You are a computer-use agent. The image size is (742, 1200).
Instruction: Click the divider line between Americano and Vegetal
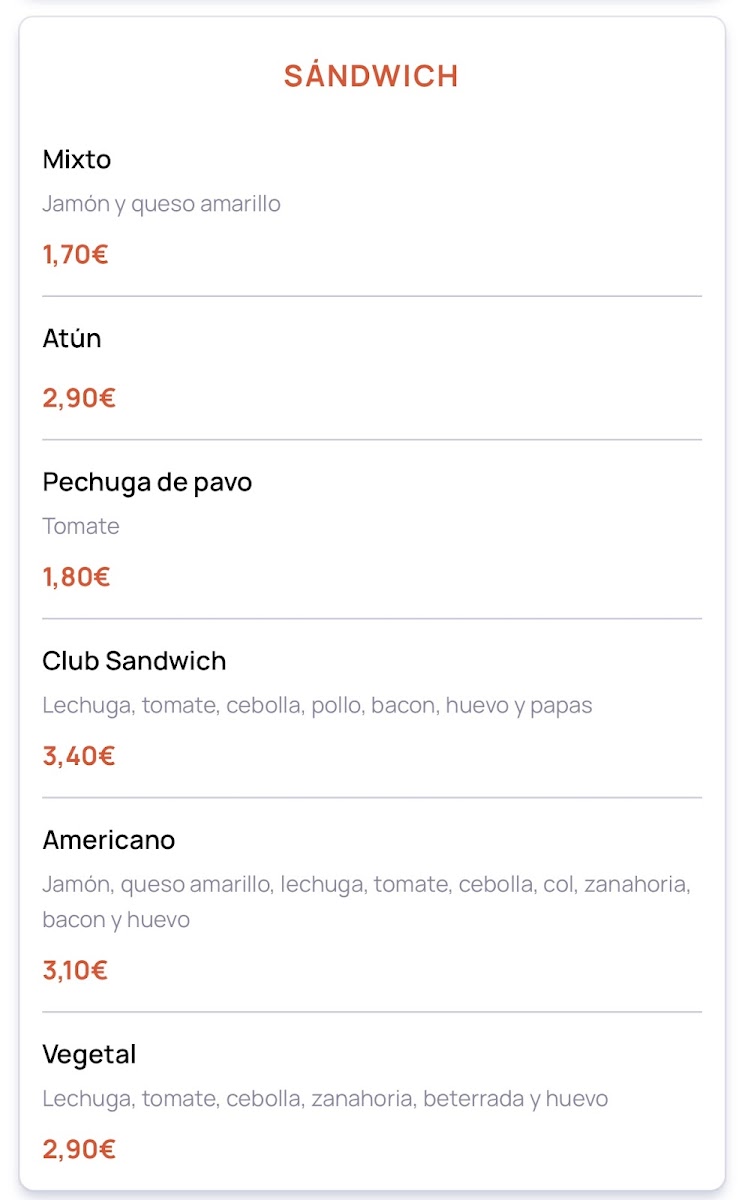[371, 1012]
